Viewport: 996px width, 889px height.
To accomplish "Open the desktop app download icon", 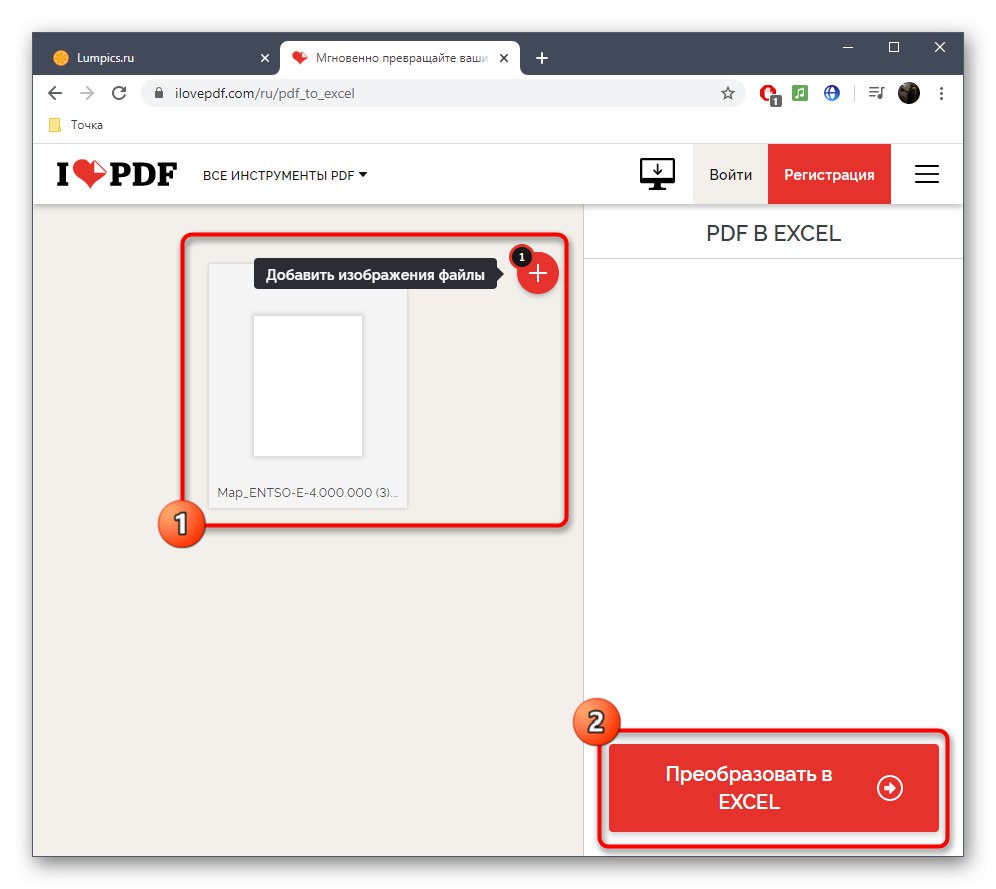I will point(656,173).
